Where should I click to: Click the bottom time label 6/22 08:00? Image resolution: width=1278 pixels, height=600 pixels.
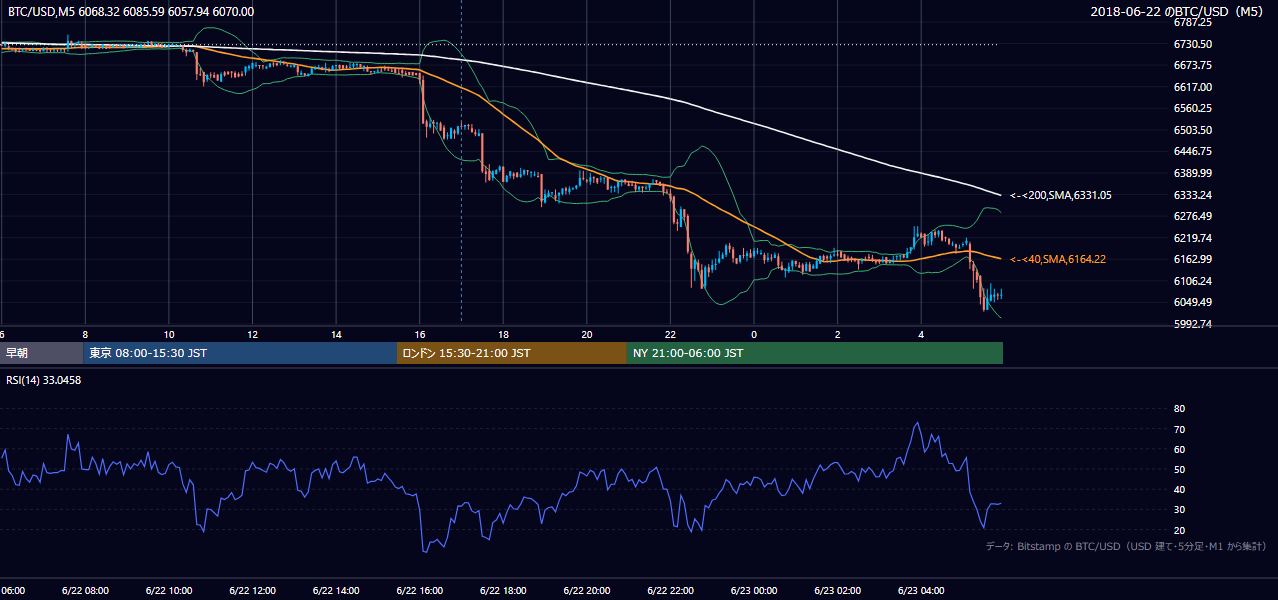tap(85, 591)
